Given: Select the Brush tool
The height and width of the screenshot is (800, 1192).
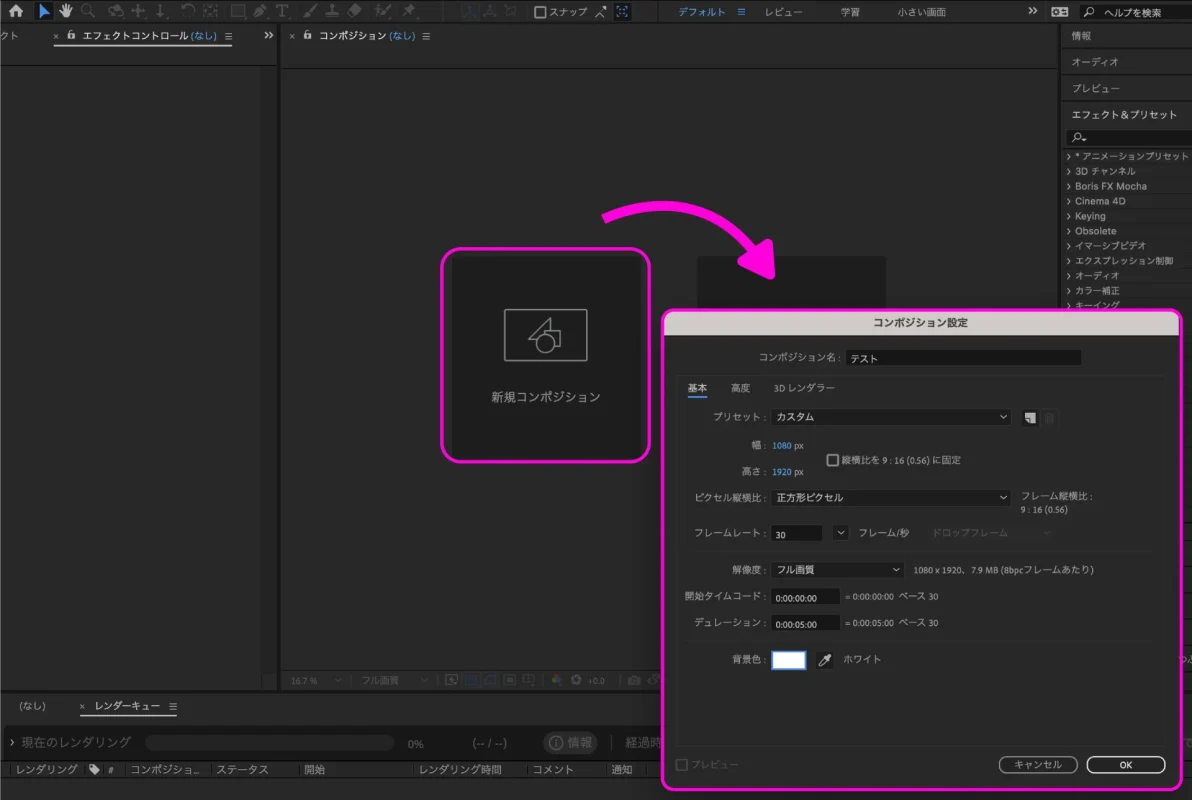Looking at the screenshot, I should pos(309,11).
